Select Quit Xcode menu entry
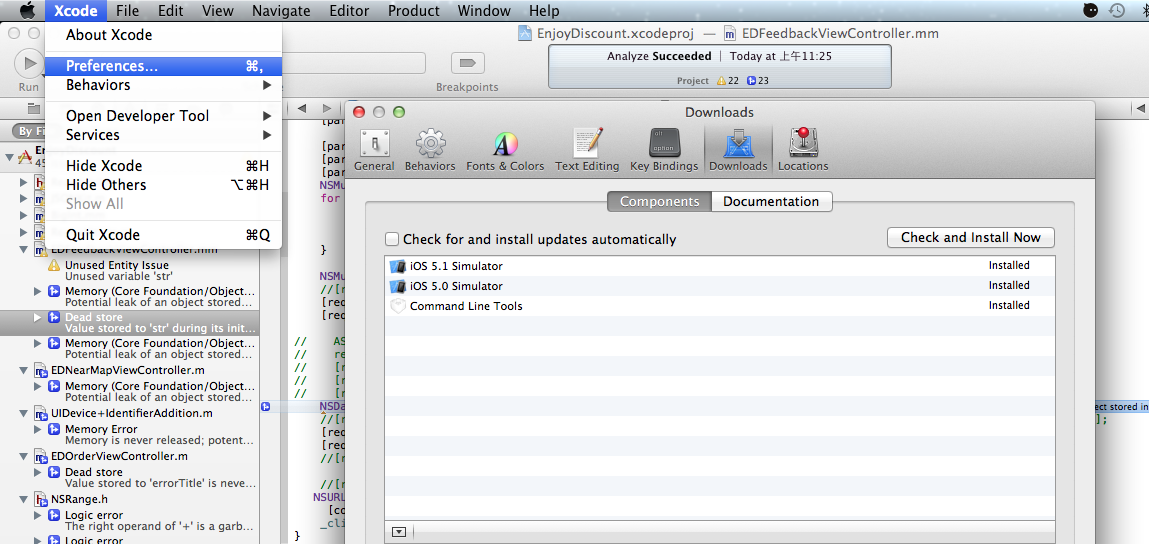This screenshot has width=1149, height=544. click(x=102, y=234)
